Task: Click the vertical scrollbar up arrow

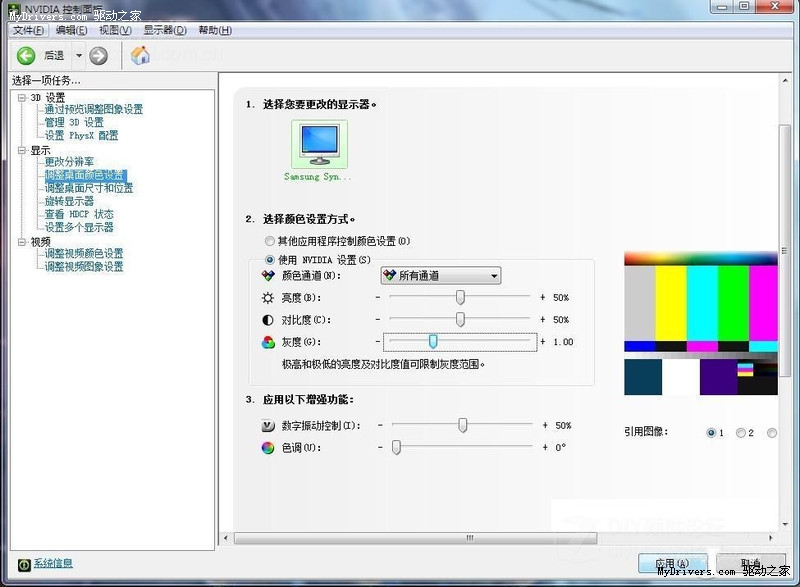Action: pos(785,81)
